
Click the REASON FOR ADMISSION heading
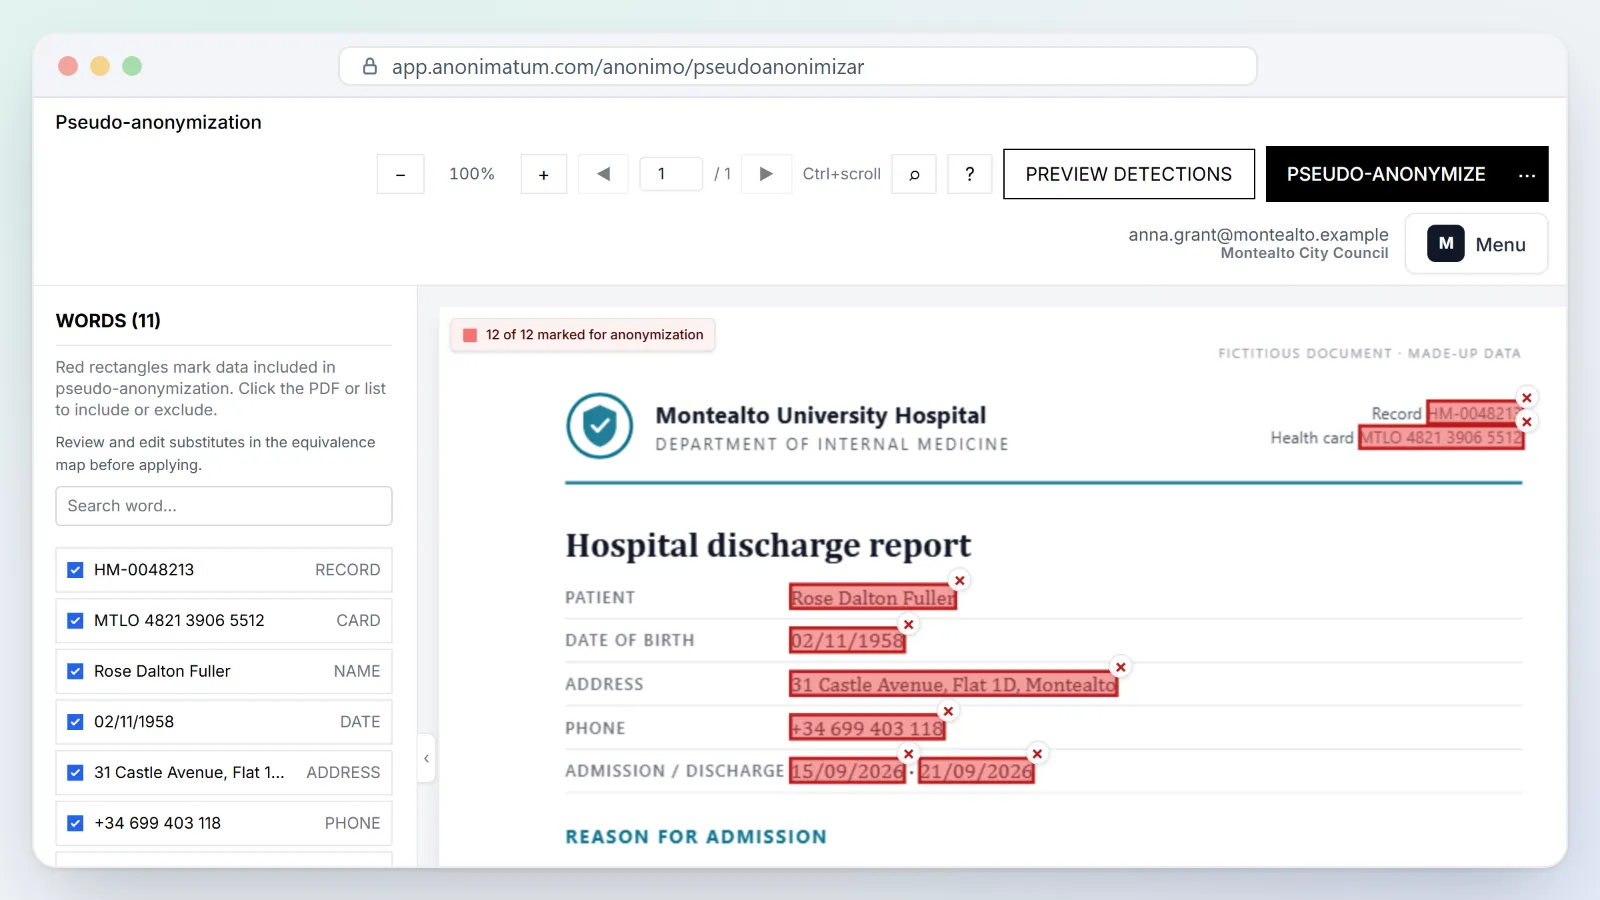click(696, 837)
